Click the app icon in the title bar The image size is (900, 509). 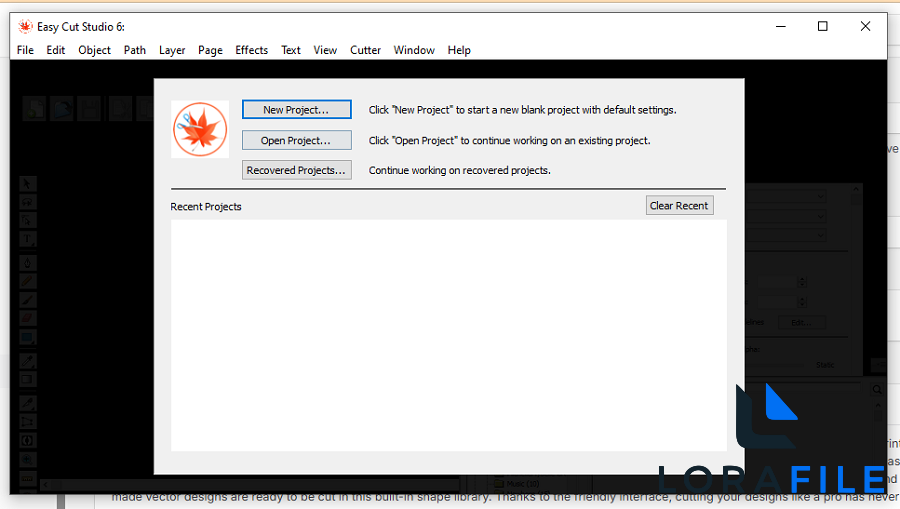point(25,26)
